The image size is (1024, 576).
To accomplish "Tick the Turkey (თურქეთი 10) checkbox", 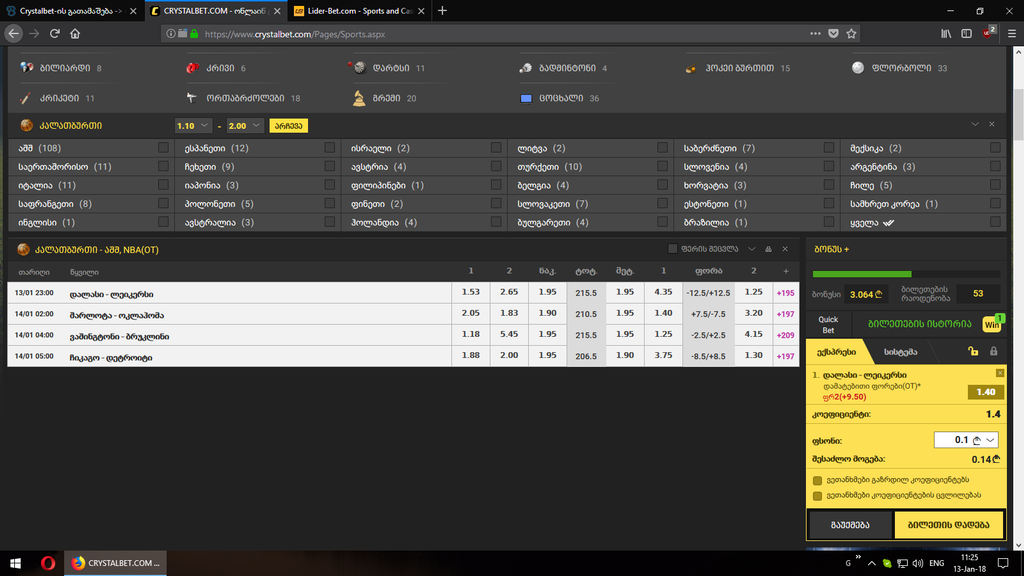I will [663, 167].
